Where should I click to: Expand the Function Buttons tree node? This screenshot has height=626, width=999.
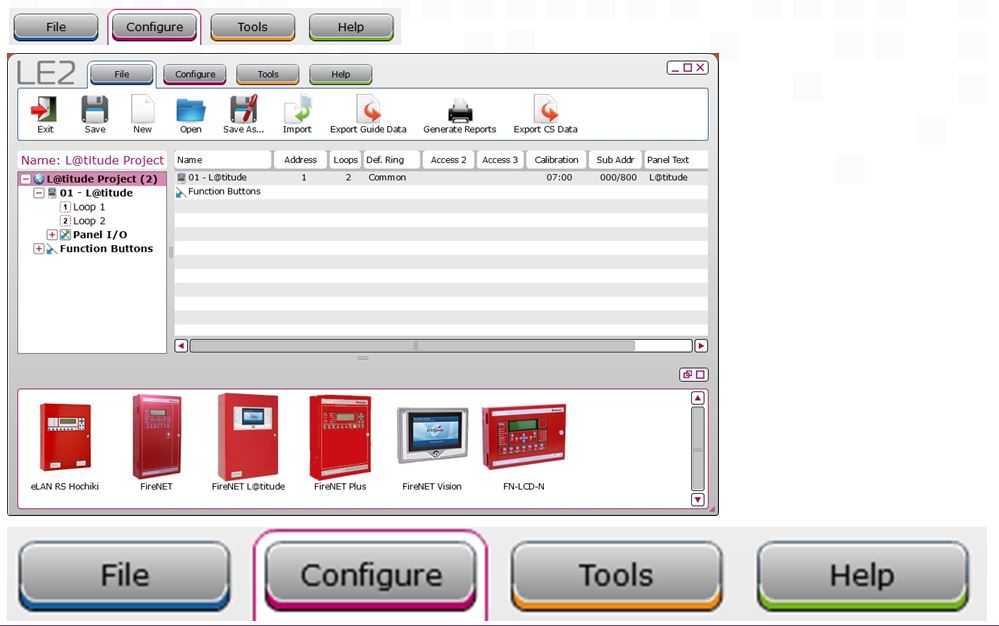click(x=39, y=248)
